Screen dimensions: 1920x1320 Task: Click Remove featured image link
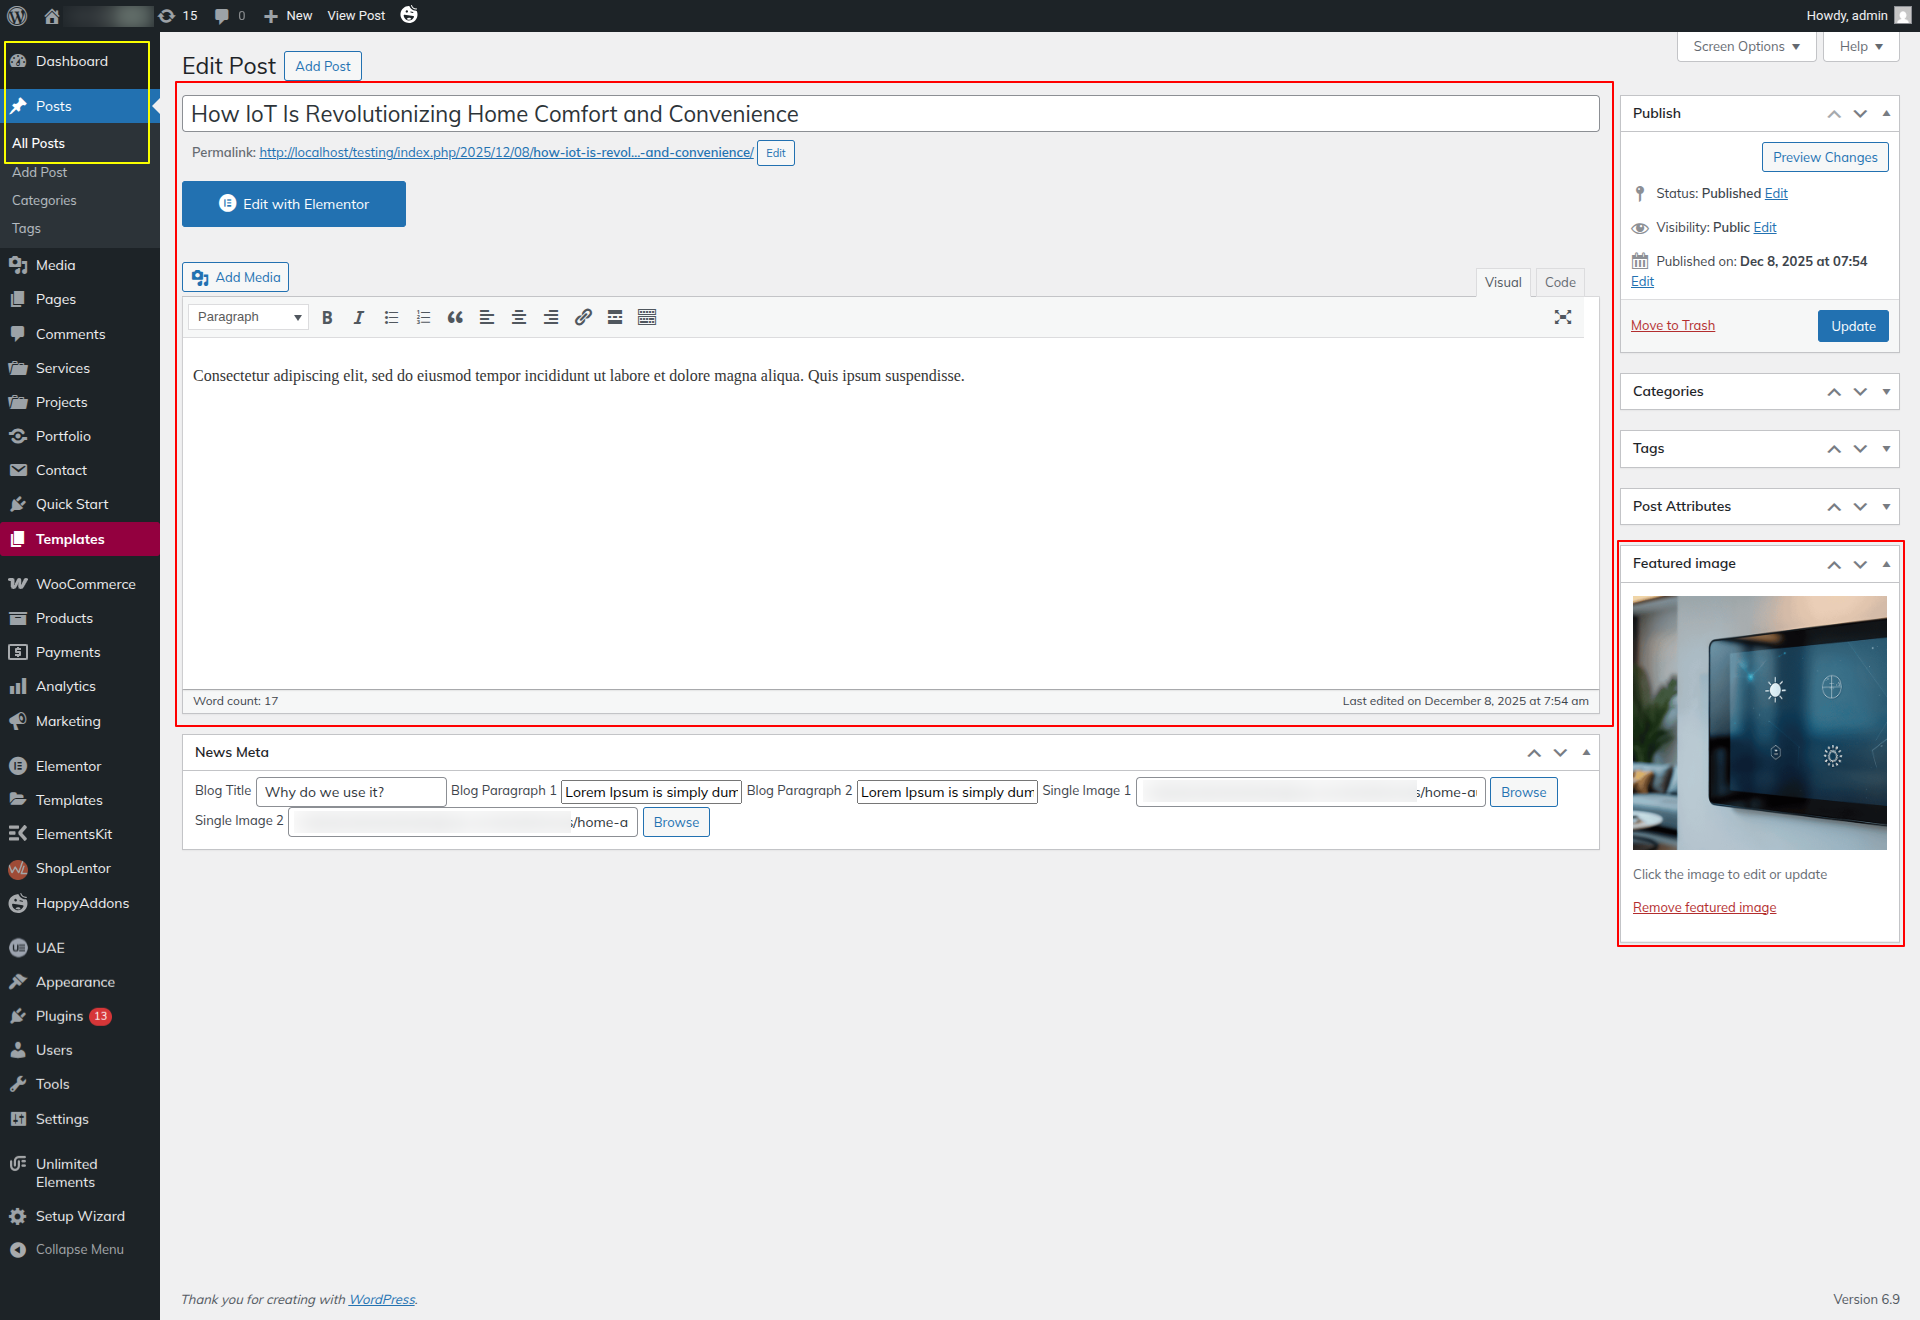click(x=1704, y=907)
